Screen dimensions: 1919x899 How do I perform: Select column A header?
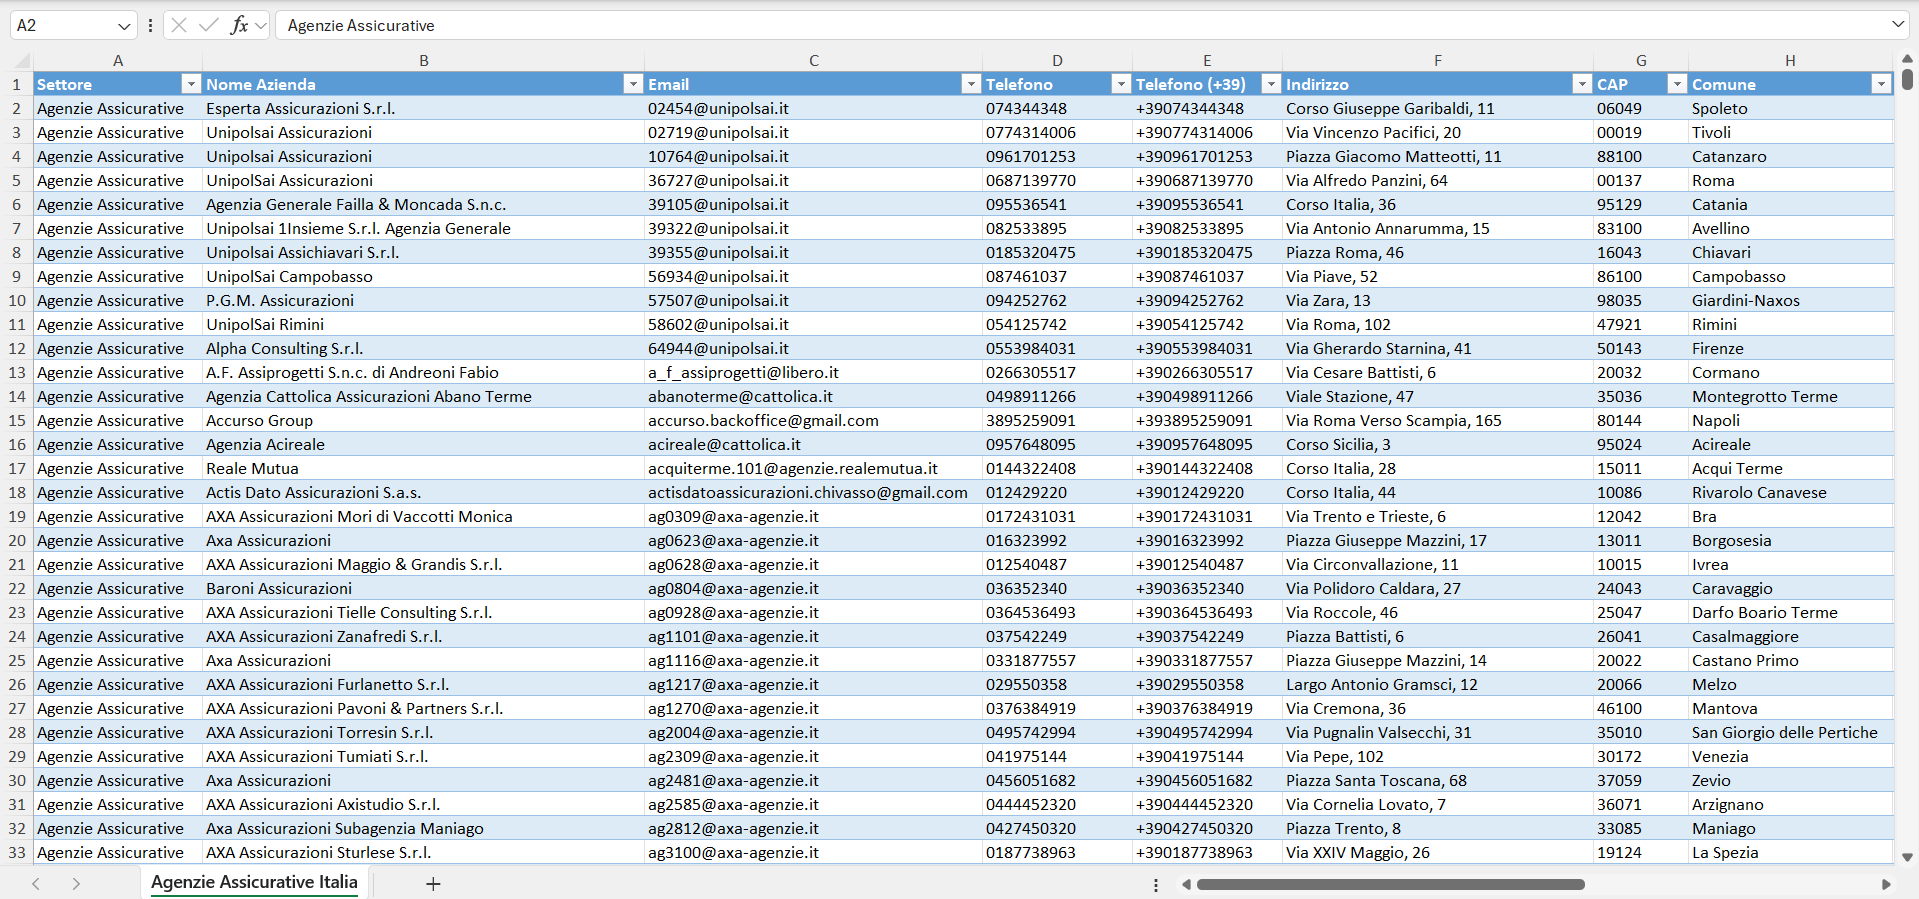click(118, 60)
